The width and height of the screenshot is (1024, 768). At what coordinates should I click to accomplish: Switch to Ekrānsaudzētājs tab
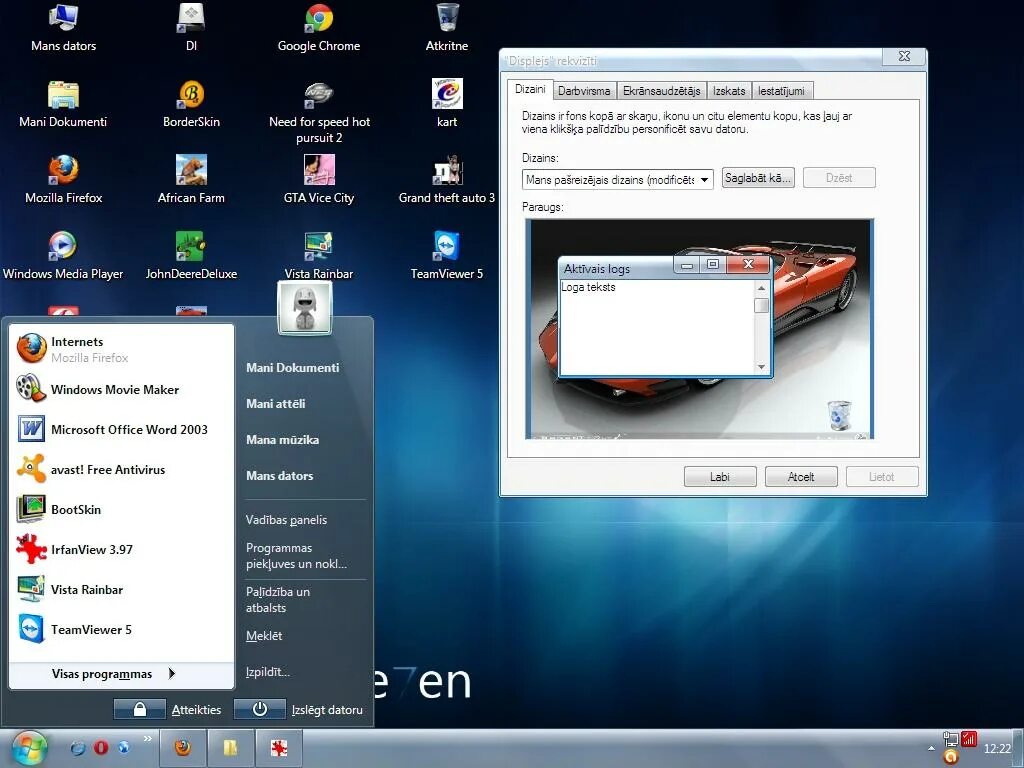coord(661,91)
